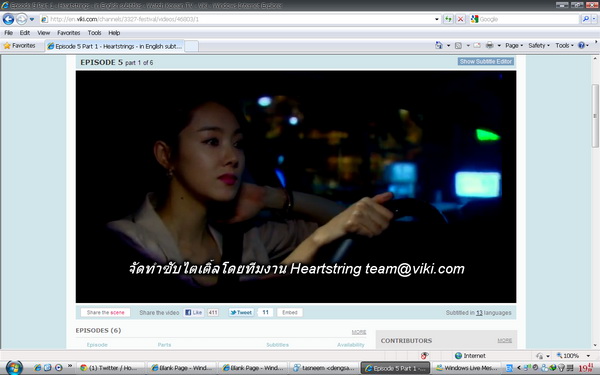Screen dimensions: 600x375
Task: Switch to the first Blank Page taskbar window
Action: coord(183,368)
